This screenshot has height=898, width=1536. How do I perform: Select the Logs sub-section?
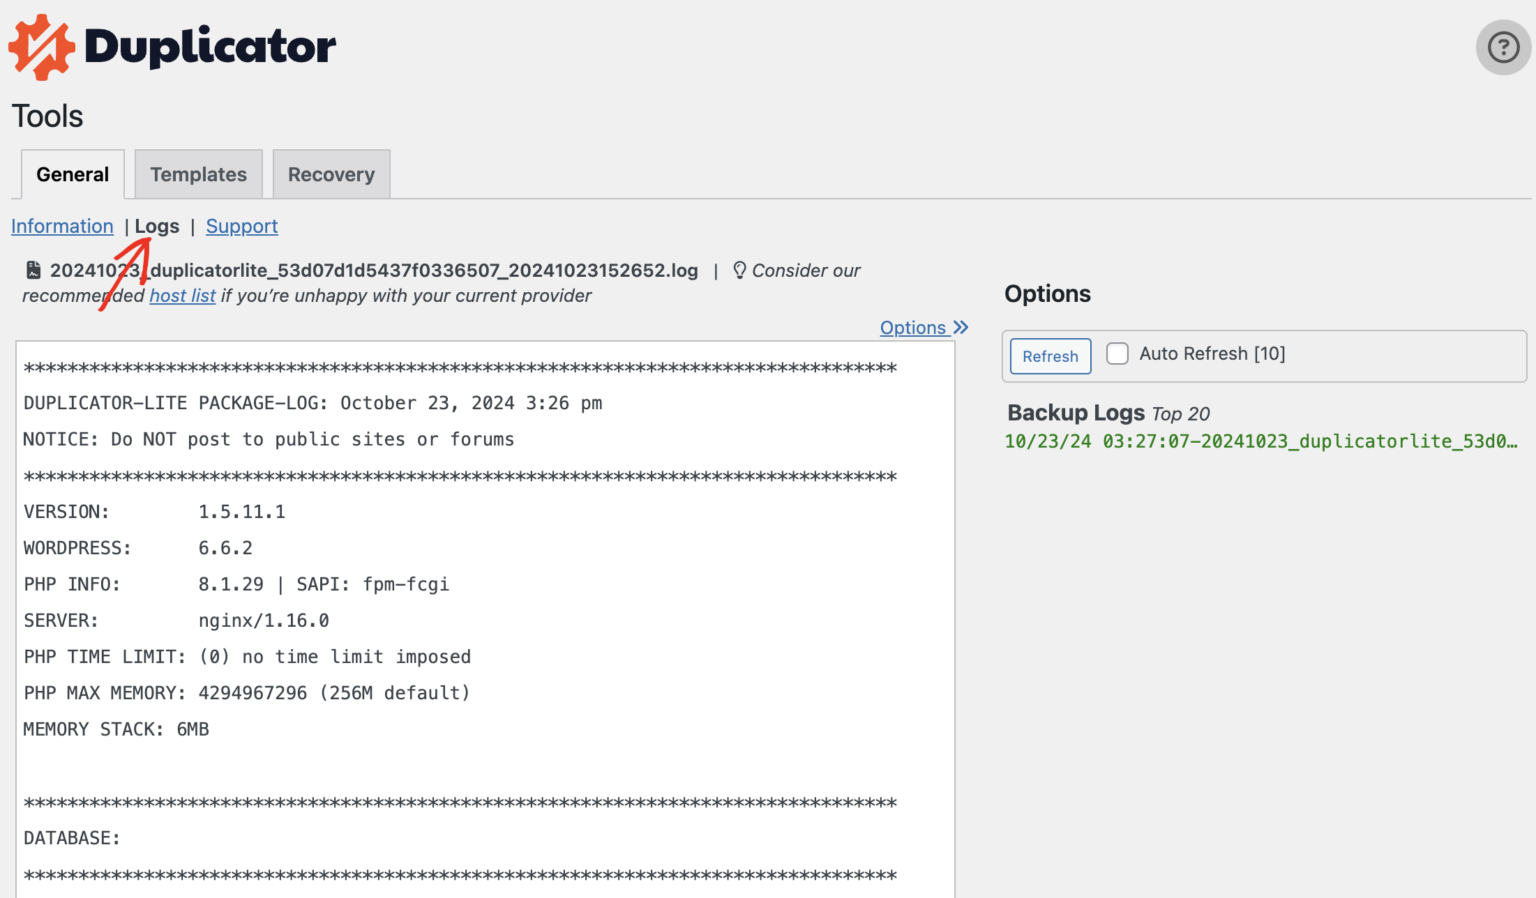(157, 226)
